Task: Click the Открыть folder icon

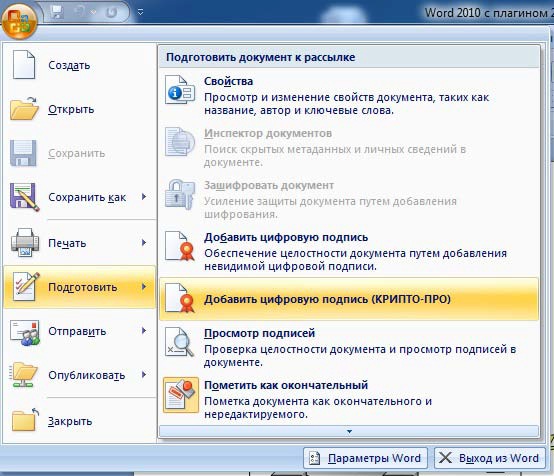Action: point(24,109)
